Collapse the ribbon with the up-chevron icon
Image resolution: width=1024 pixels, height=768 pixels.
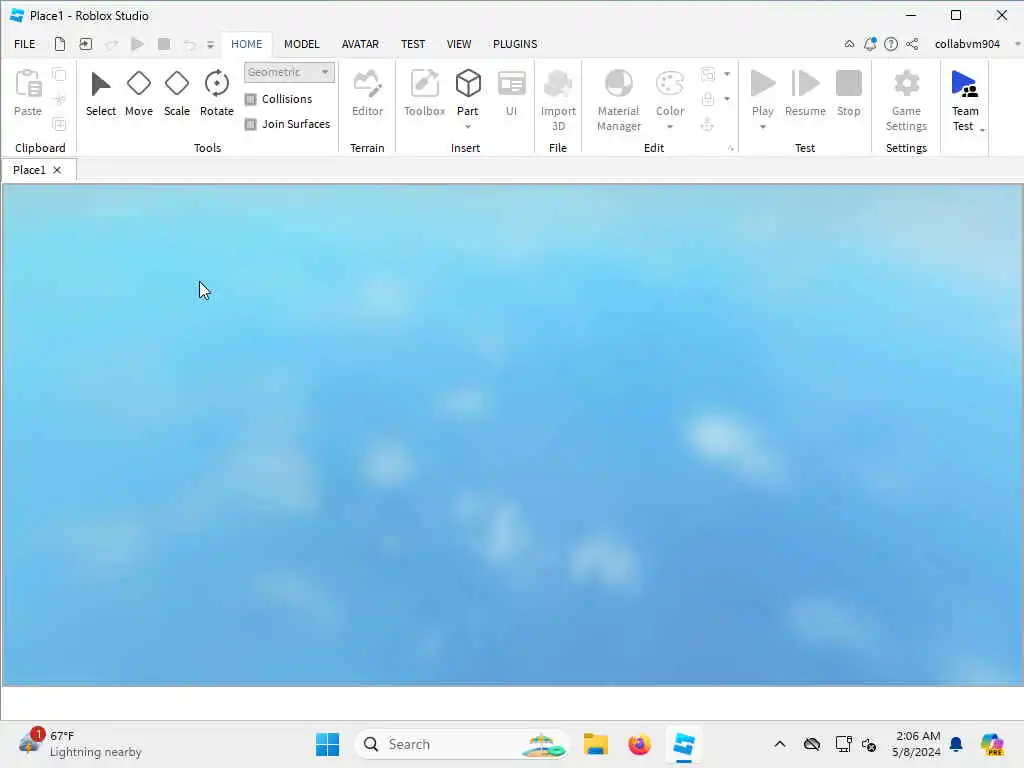pyautogui.click(x=849, y=44)
